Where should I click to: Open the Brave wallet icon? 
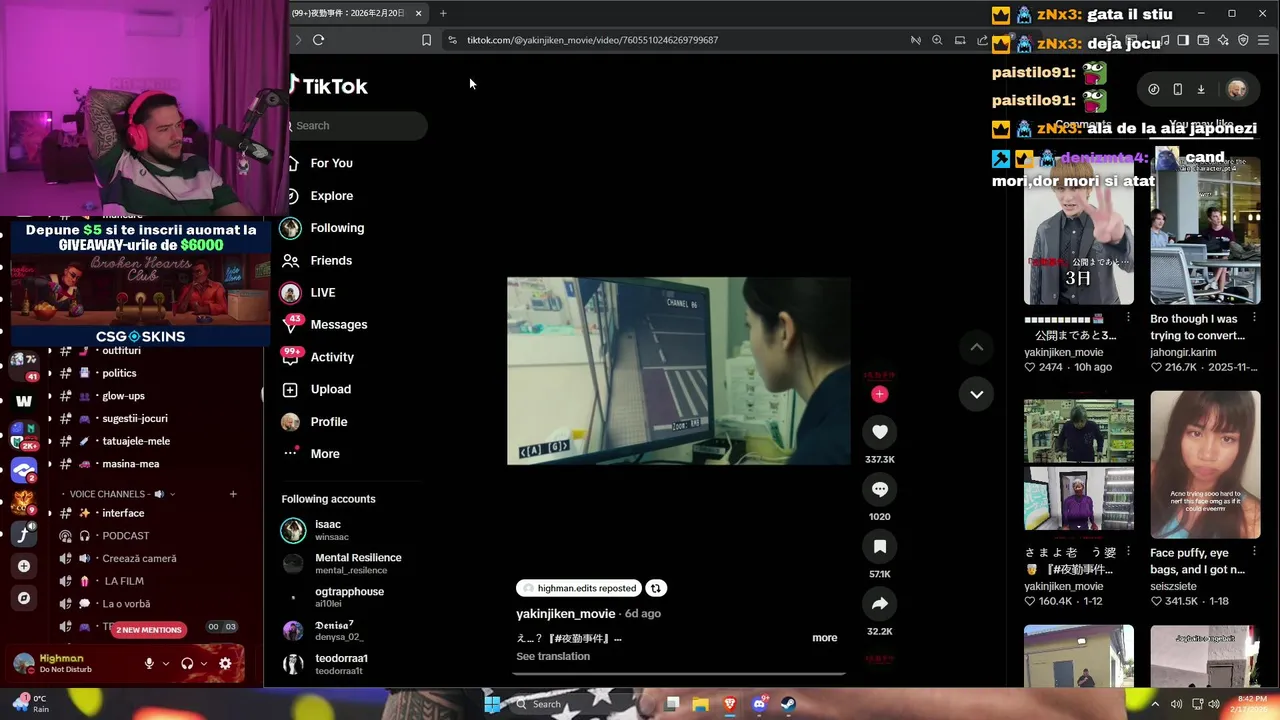[x=1203, y=40]
